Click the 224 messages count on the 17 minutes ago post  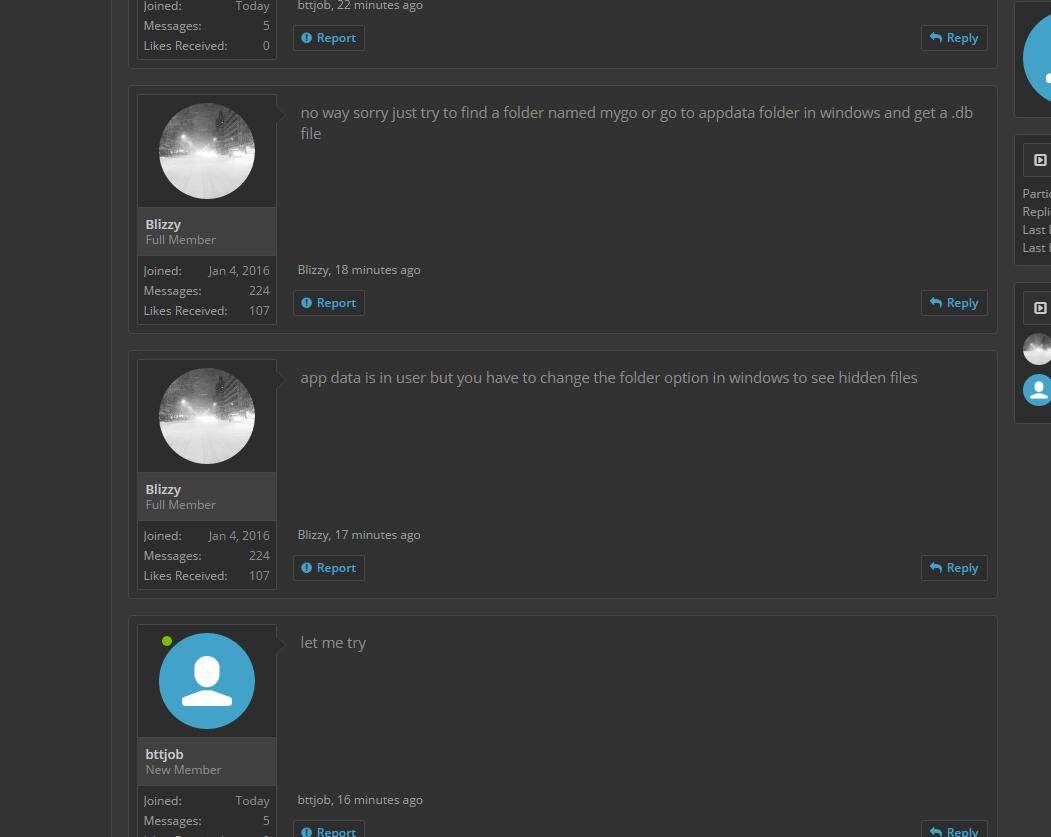[x=259, y=556]
